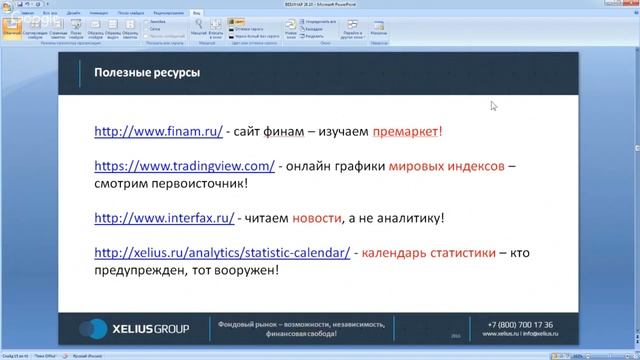This screenshot has width=640, height=360.
Task: Open the PowerPoint Help icon at ribbon right
Action: click(x=636, y=13)
